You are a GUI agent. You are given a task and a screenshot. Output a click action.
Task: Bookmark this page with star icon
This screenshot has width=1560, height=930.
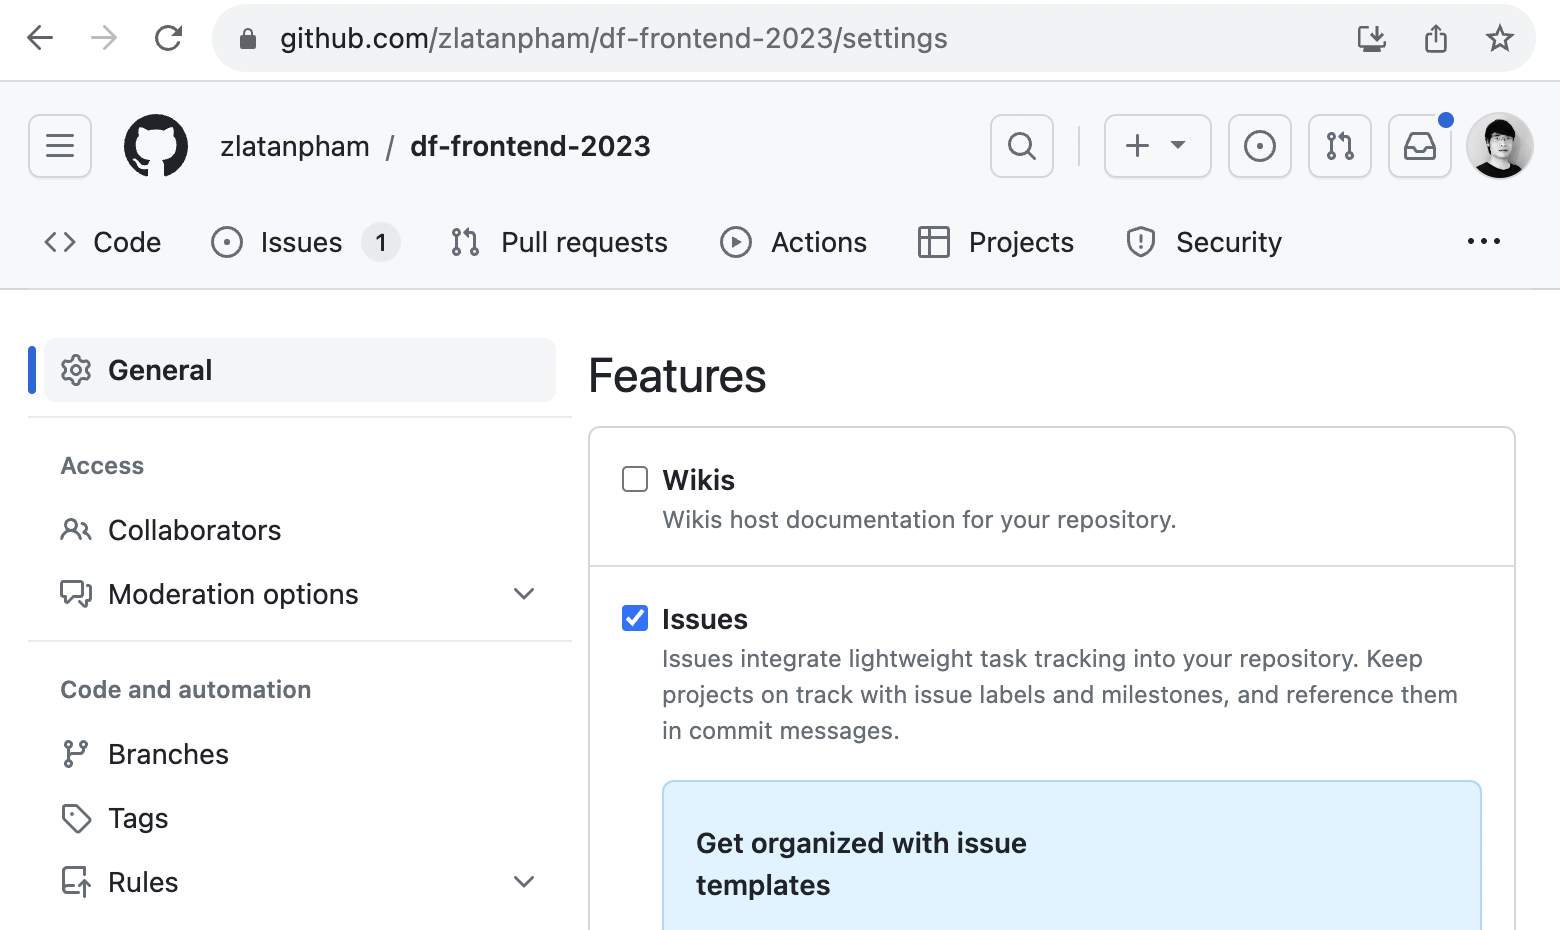[x=1499, y=38]
